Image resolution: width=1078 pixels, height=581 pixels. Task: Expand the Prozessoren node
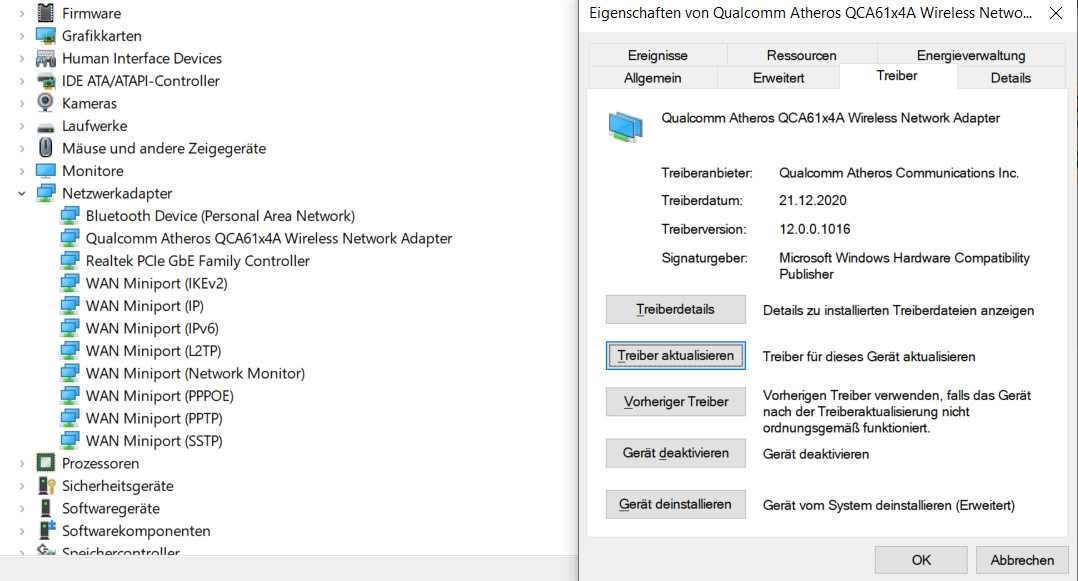point(22,463)
